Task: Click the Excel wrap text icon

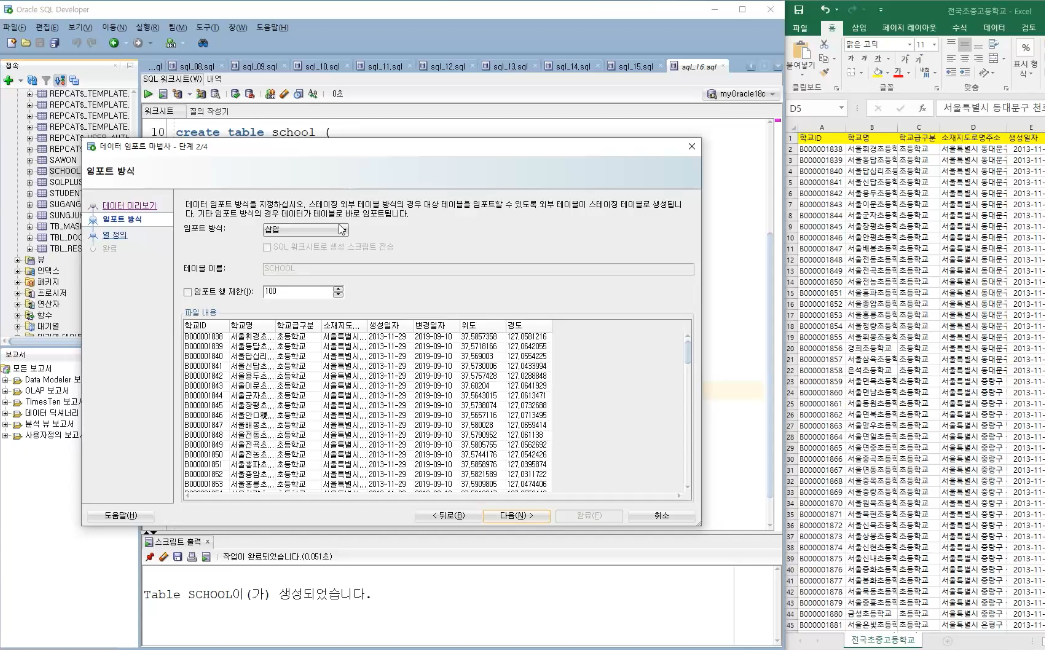Action: (x=994, y=44)
